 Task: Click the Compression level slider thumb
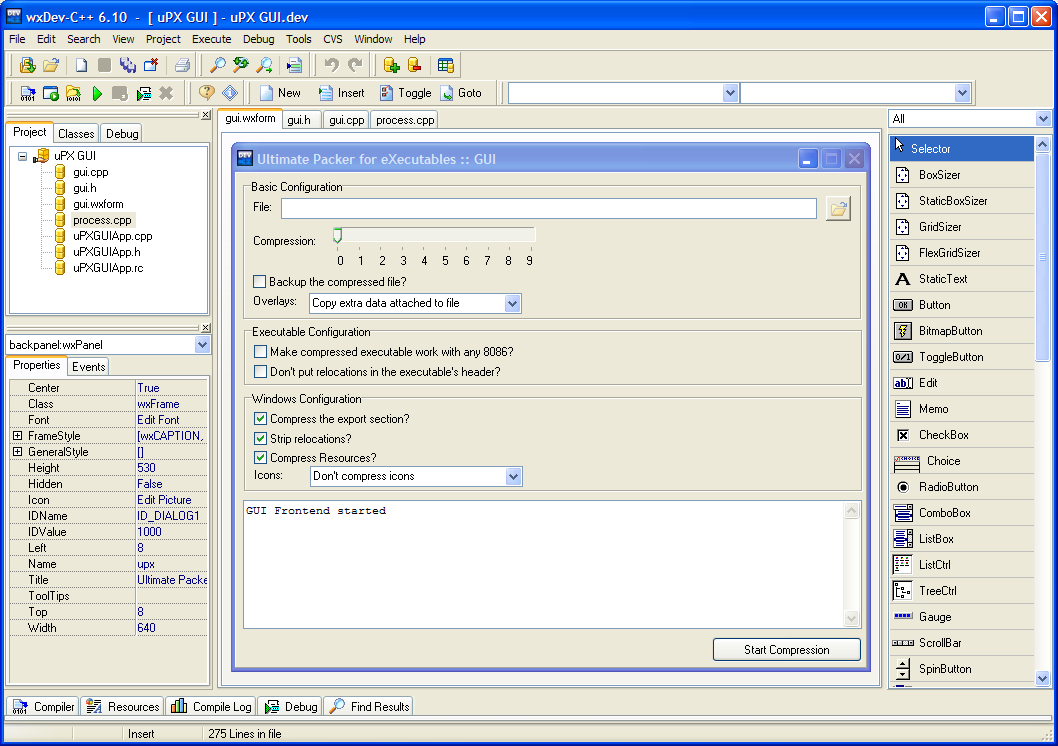tap(337, 235)
